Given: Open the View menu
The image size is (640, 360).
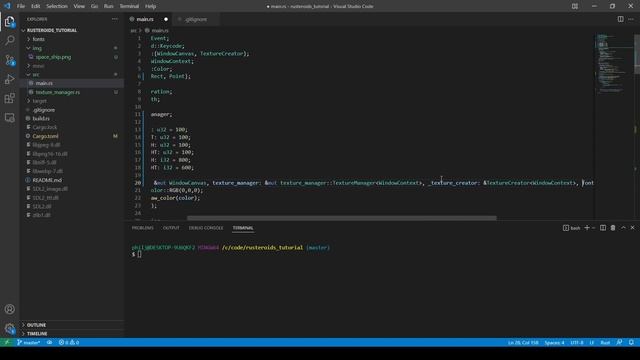Looking at the screenshot, I should [x=79, y=6].
